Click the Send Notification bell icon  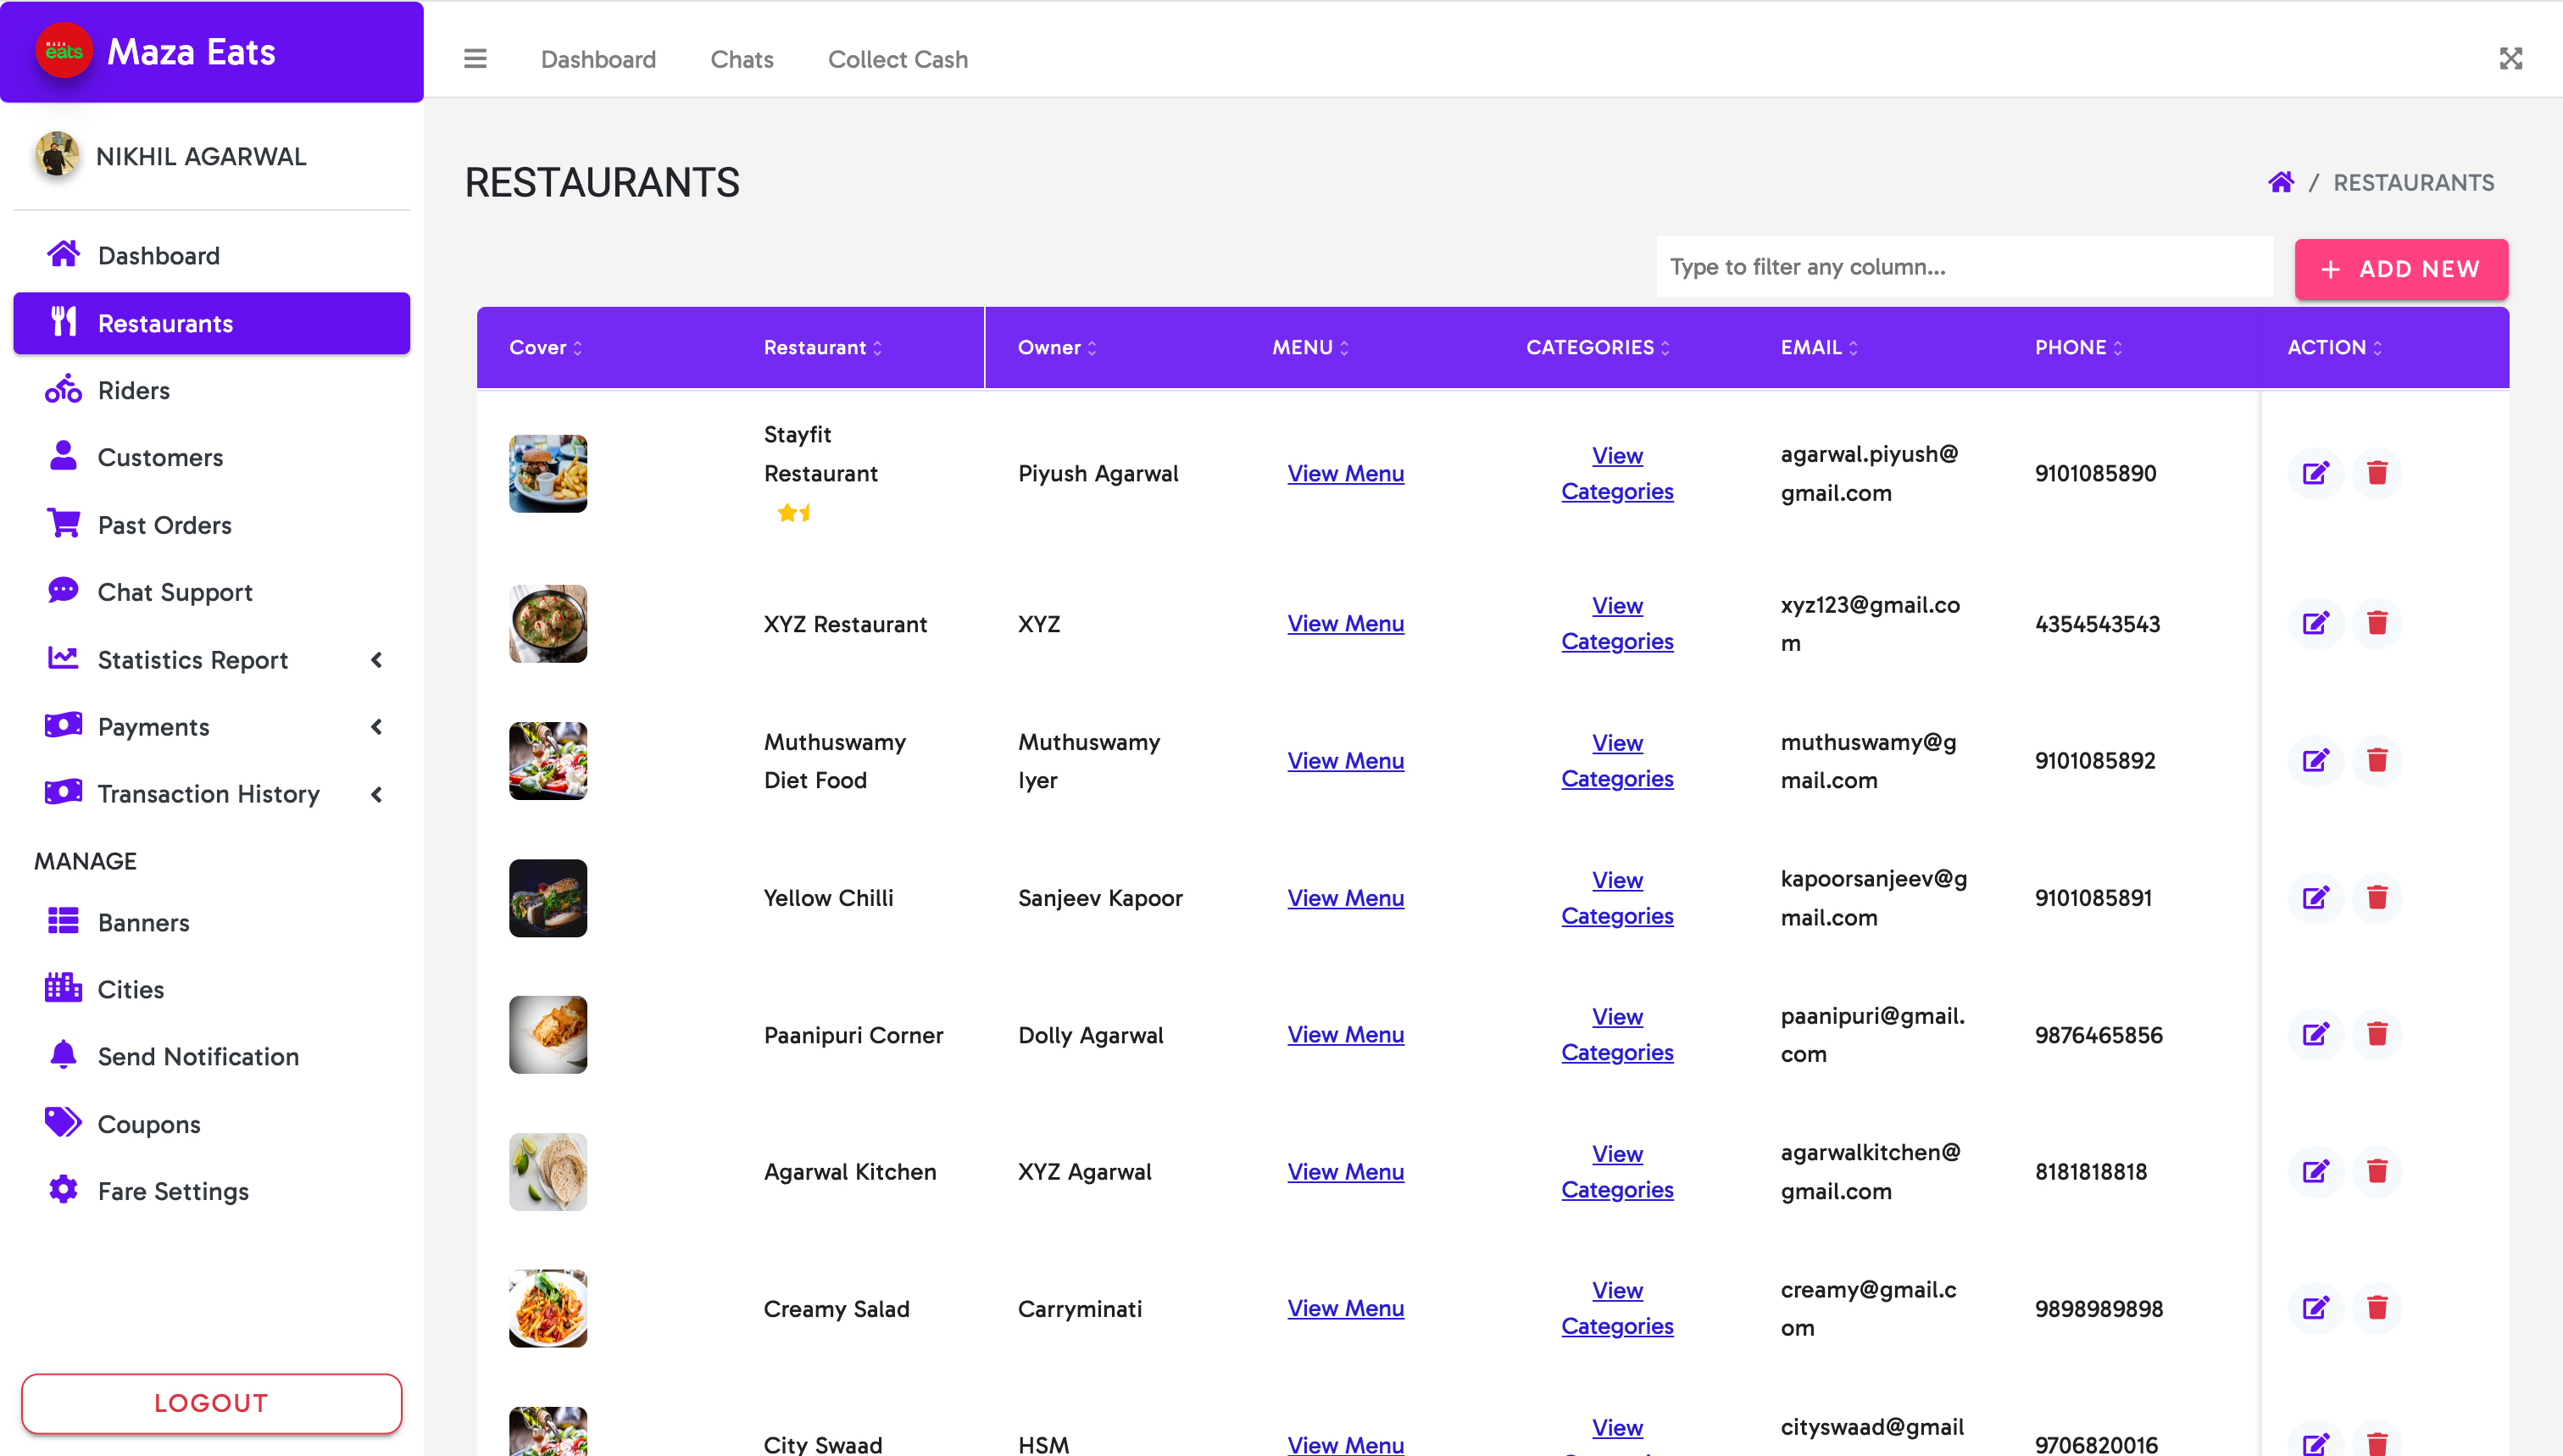tap(62, 1055)
